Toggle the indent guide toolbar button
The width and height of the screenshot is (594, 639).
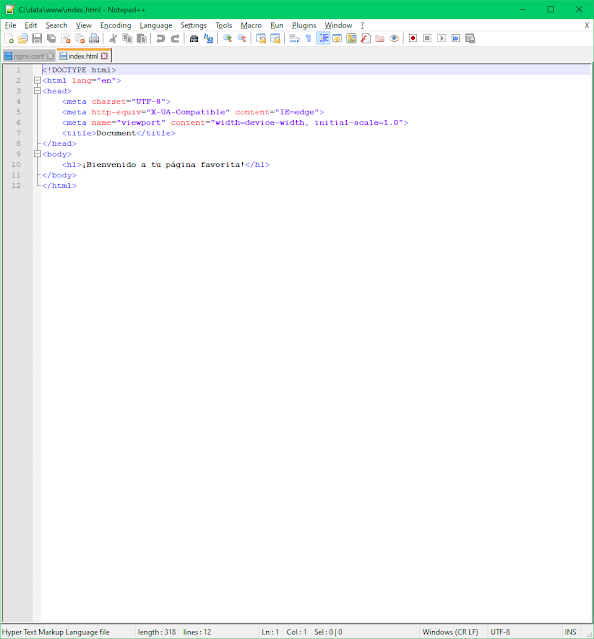(x=323, y=39)
